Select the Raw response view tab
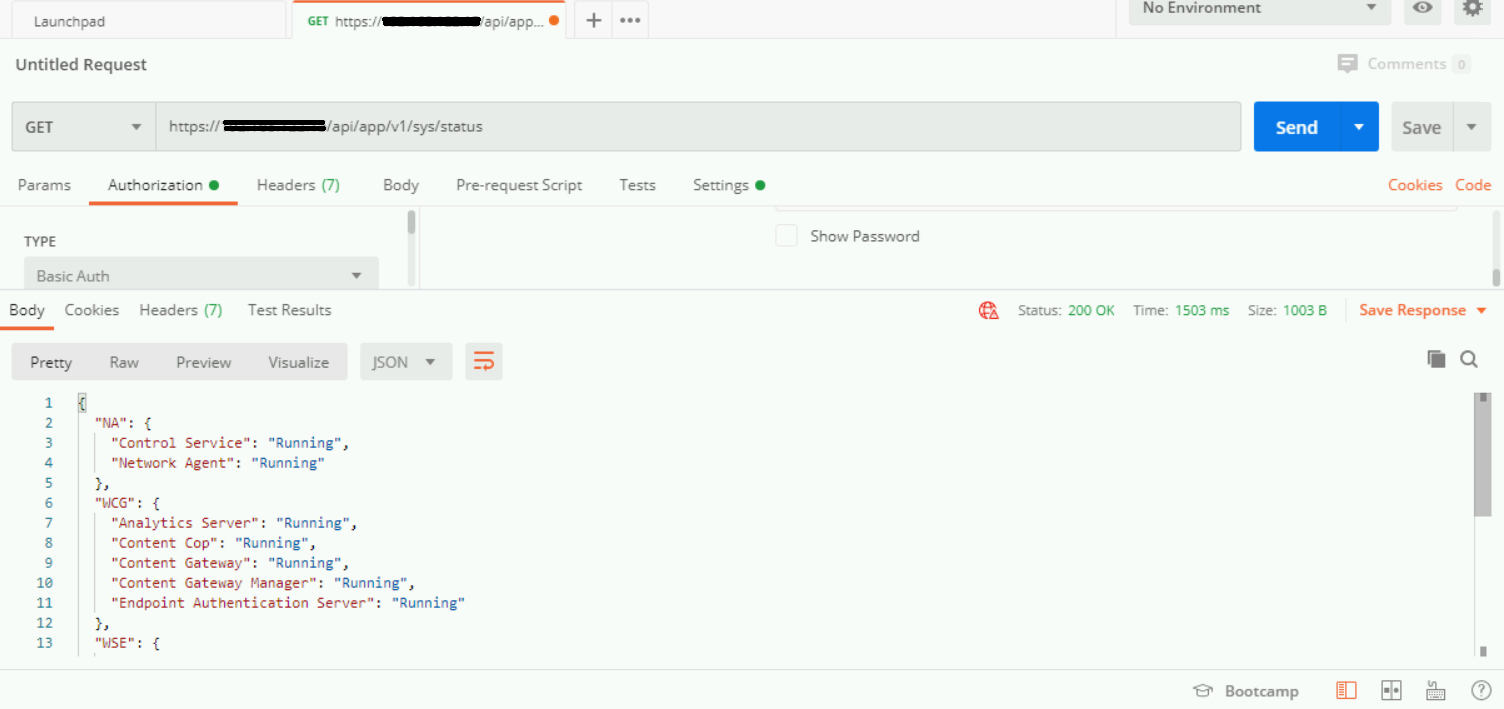Viewport: 1504px width, 709px height. (124, 361)
